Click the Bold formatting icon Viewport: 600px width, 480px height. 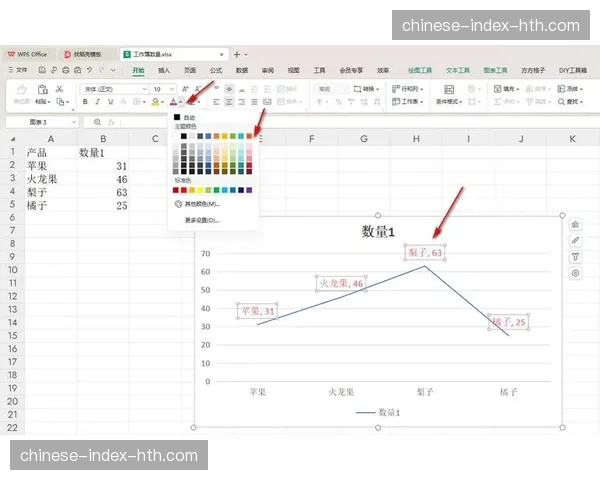(x=84, y=102)
